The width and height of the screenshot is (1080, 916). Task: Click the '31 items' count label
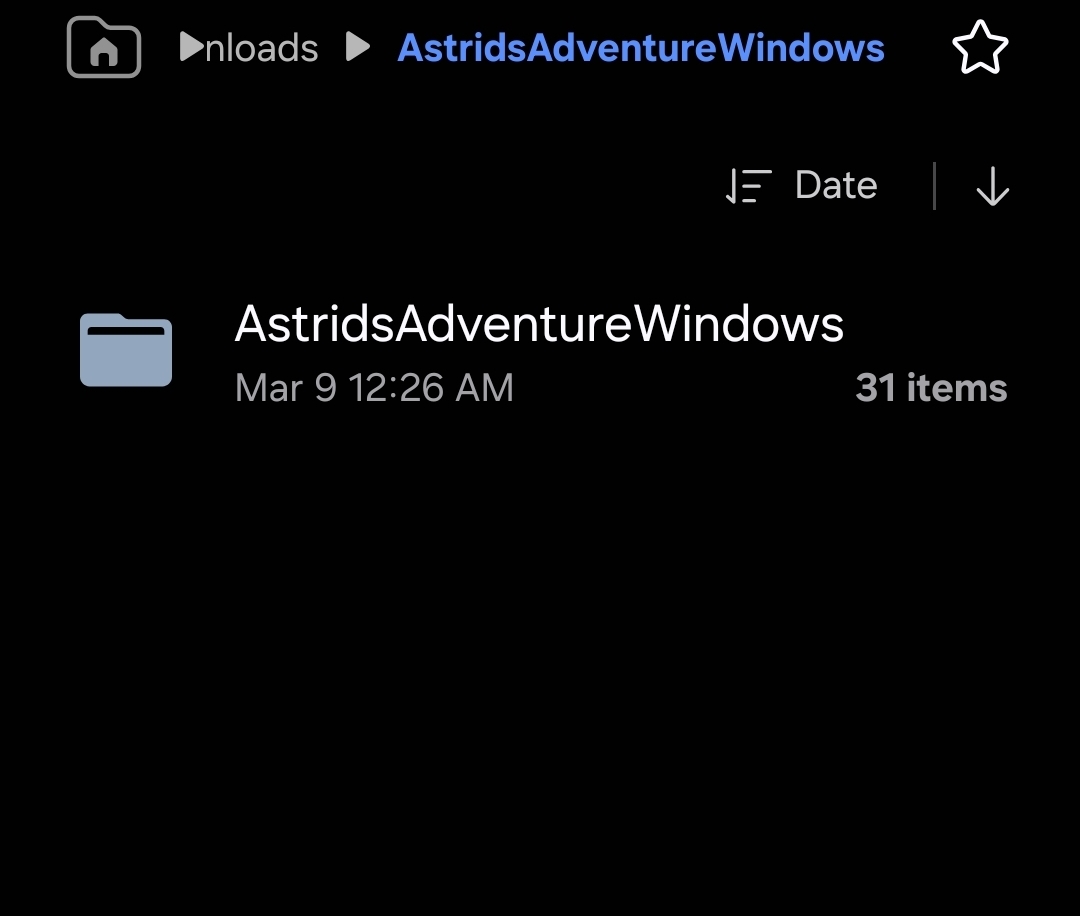point(931,388)
